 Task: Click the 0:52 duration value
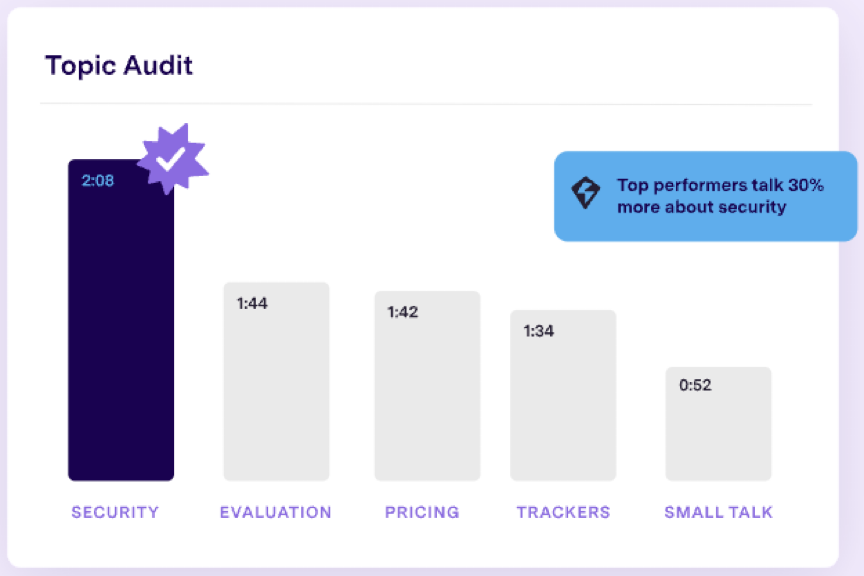click(x=695, y=385)
